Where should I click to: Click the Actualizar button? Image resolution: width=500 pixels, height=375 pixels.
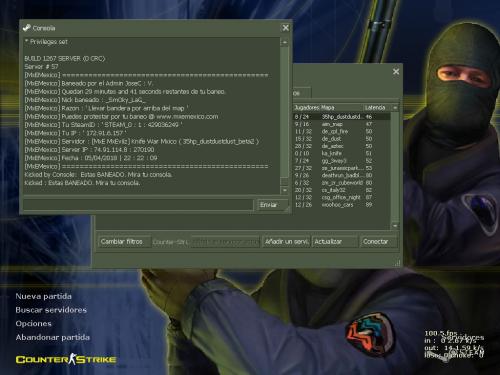(334, 242)
